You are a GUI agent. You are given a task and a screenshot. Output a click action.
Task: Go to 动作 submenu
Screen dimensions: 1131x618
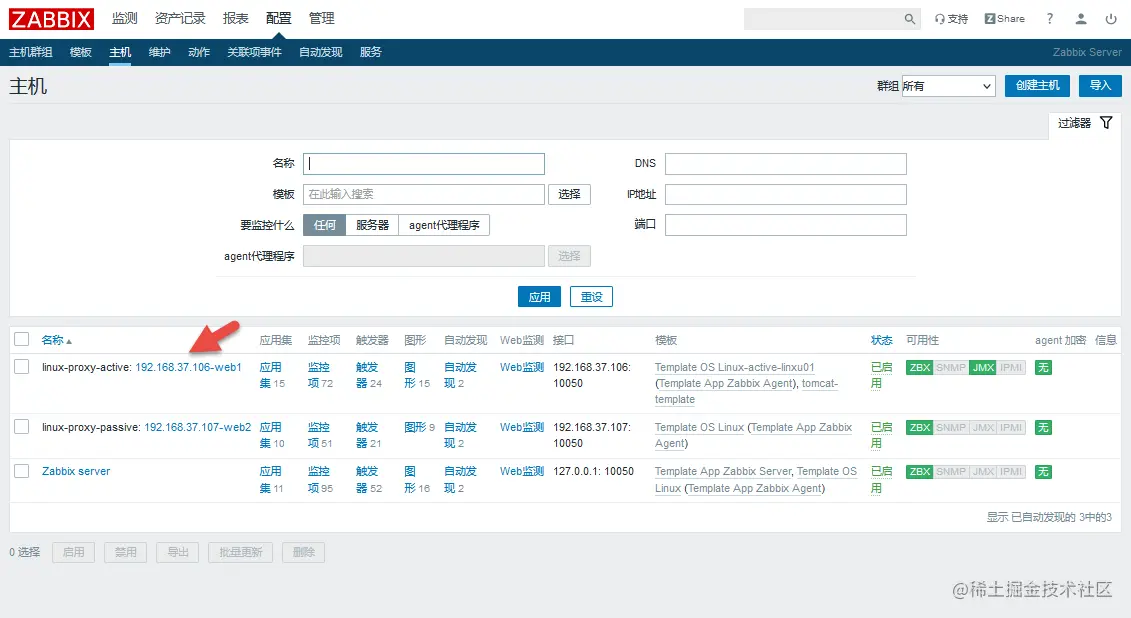coord(199,52)
